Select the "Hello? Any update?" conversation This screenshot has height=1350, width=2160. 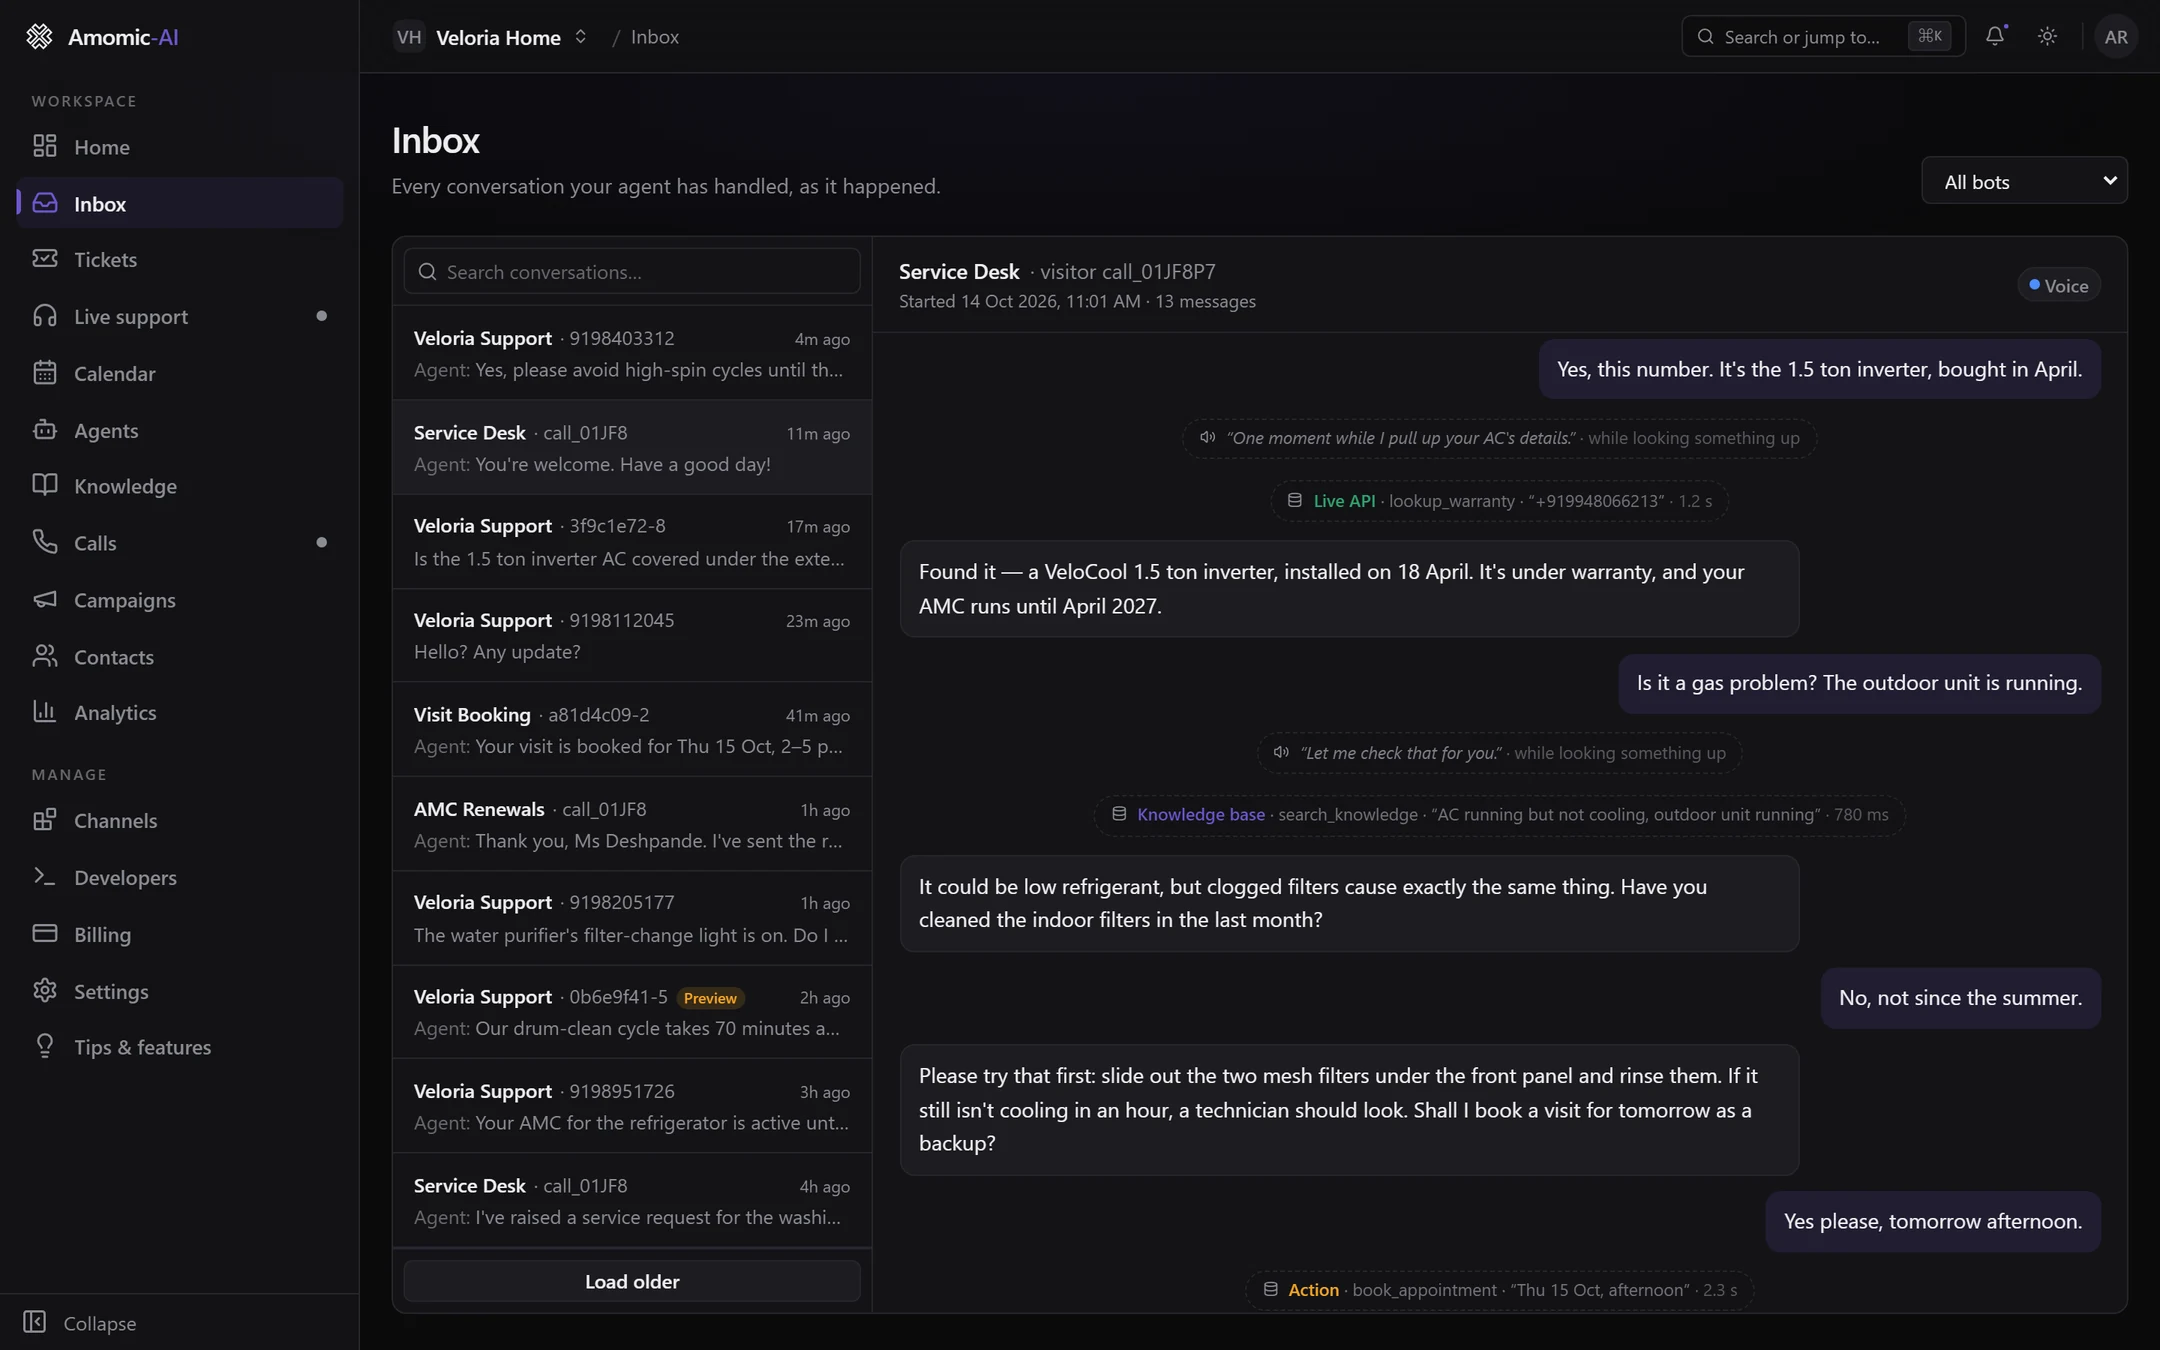click(632, 636)
